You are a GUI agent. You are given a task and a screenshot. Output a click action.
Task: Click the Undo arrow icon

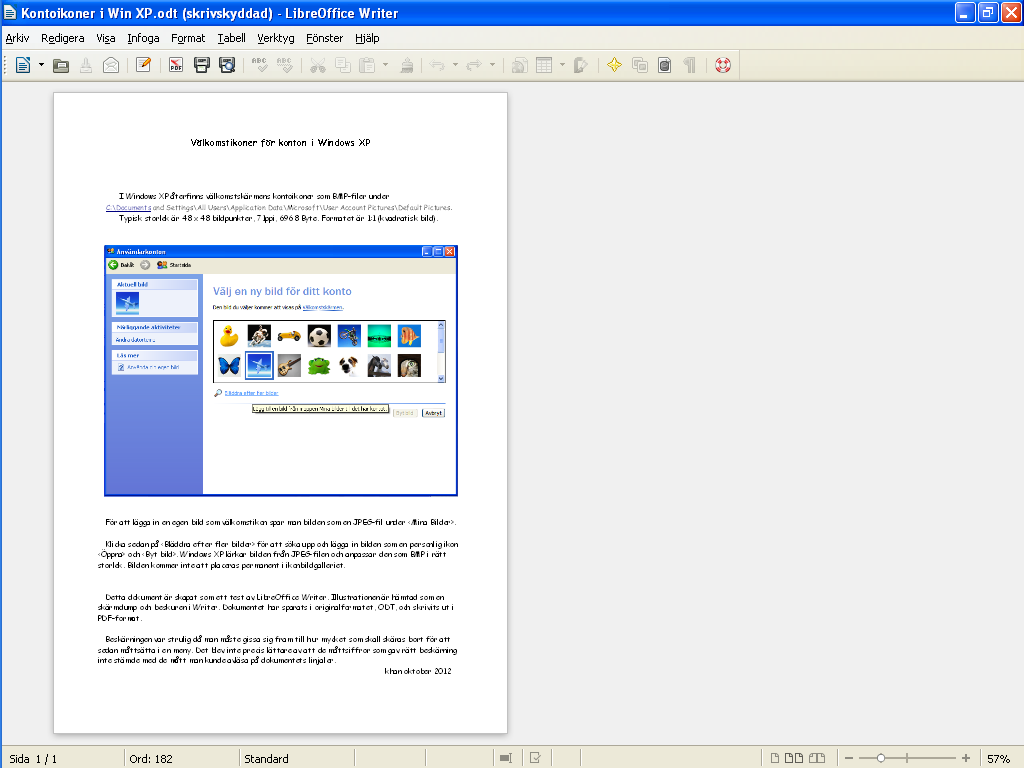pyautogui.click(x=438, y=65)
